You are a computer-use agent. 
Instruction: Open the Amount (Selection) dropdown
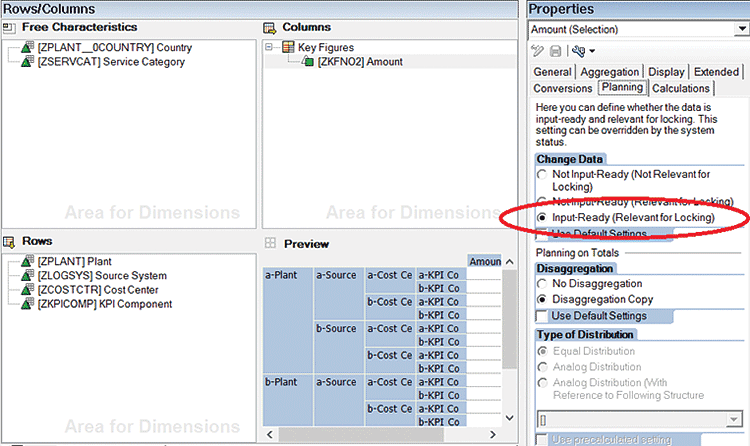pos(741,29)
